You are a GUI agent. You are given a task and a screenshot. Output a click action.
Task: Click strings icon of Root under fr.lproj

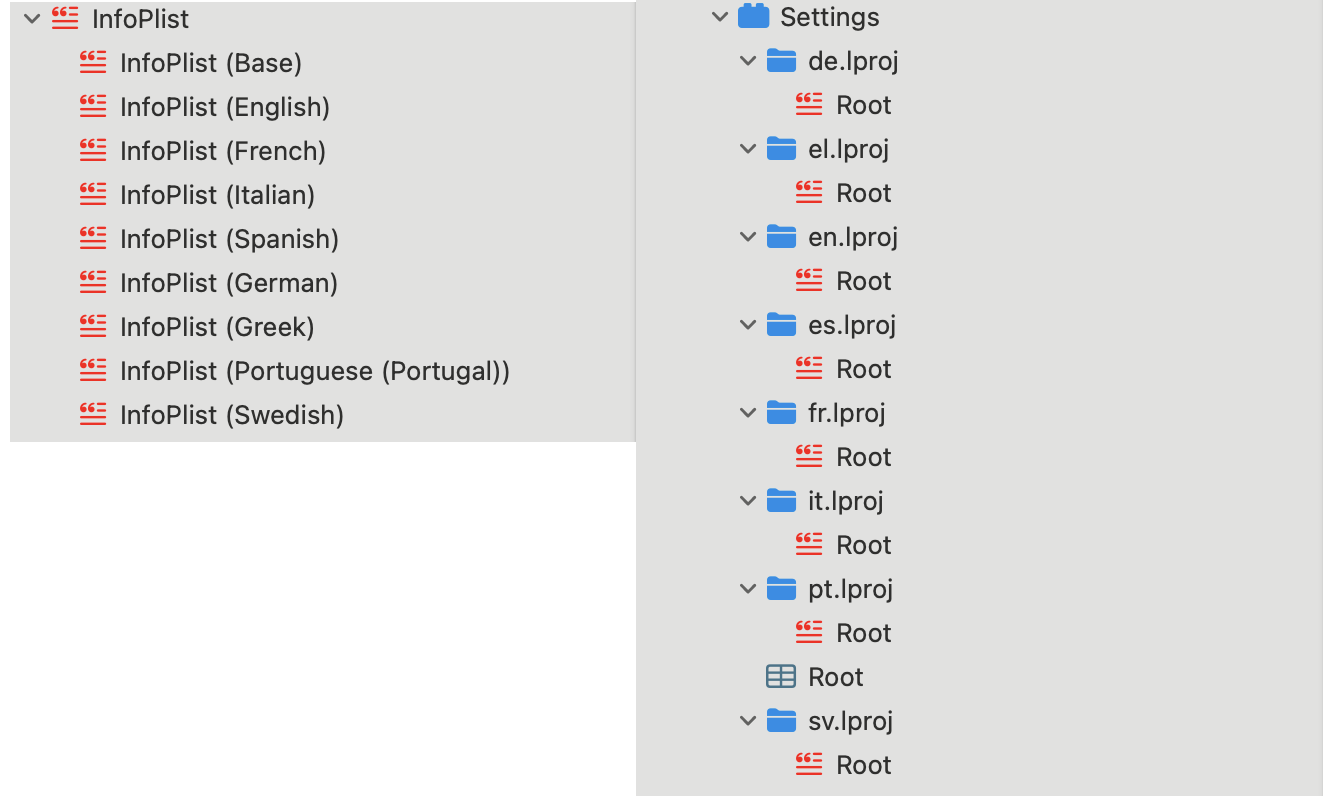(809, 457)
